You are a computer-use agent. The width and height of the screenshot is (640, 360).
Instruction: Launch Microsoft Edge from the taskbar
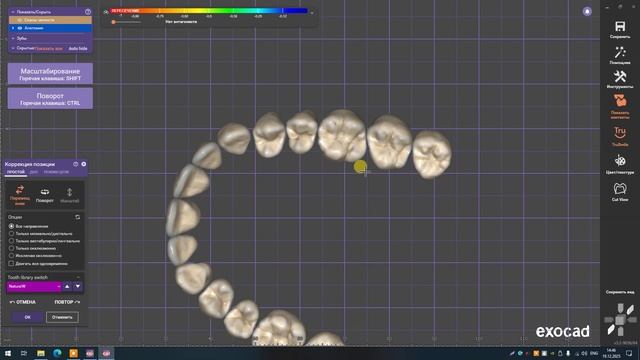click(57, 353)
